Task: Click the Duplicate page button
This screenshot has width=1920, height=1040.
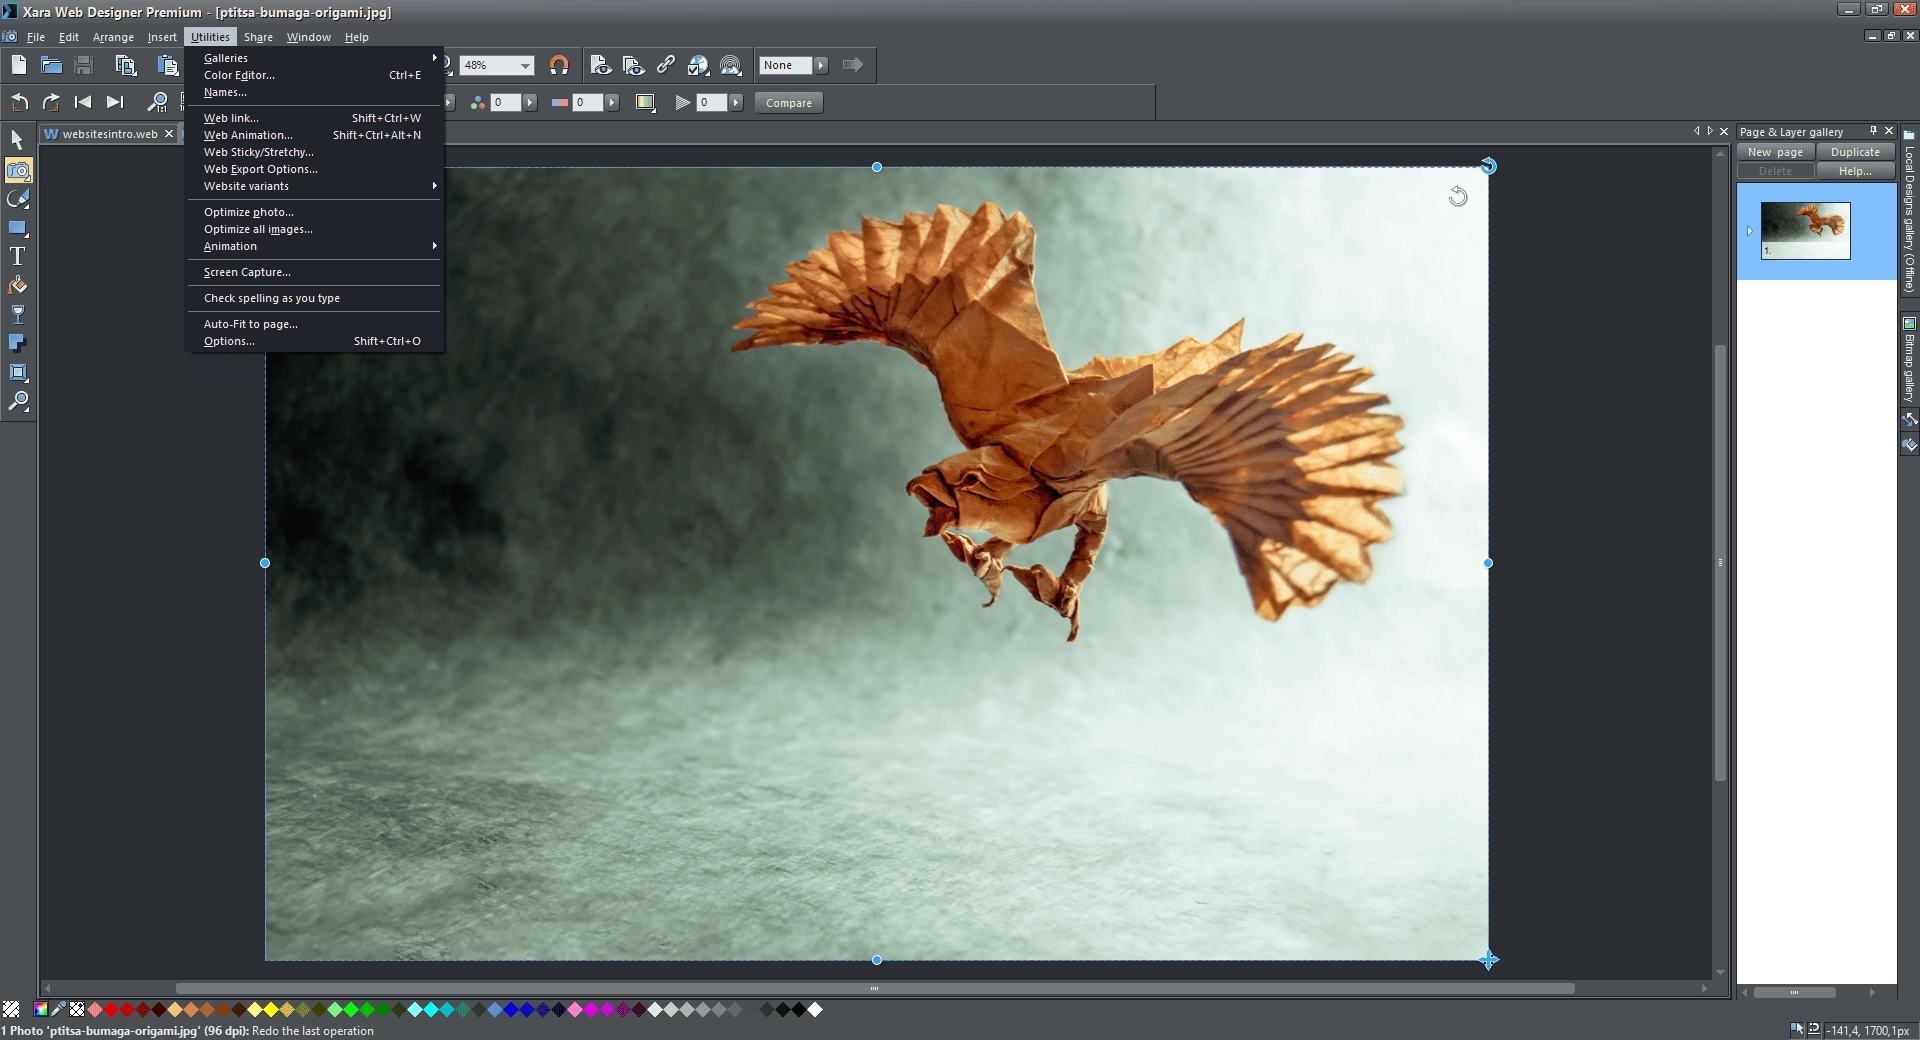Action: click(x=1855, y=152)
